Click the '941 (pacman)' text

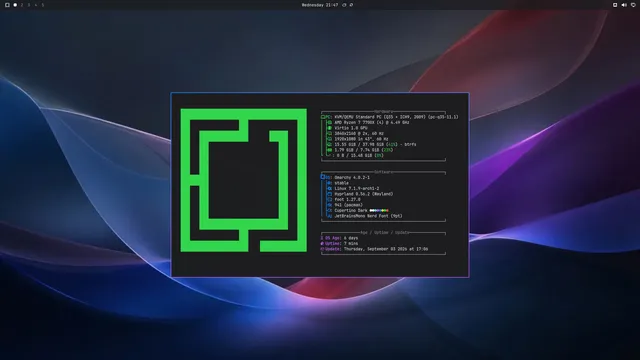[349, 205]
